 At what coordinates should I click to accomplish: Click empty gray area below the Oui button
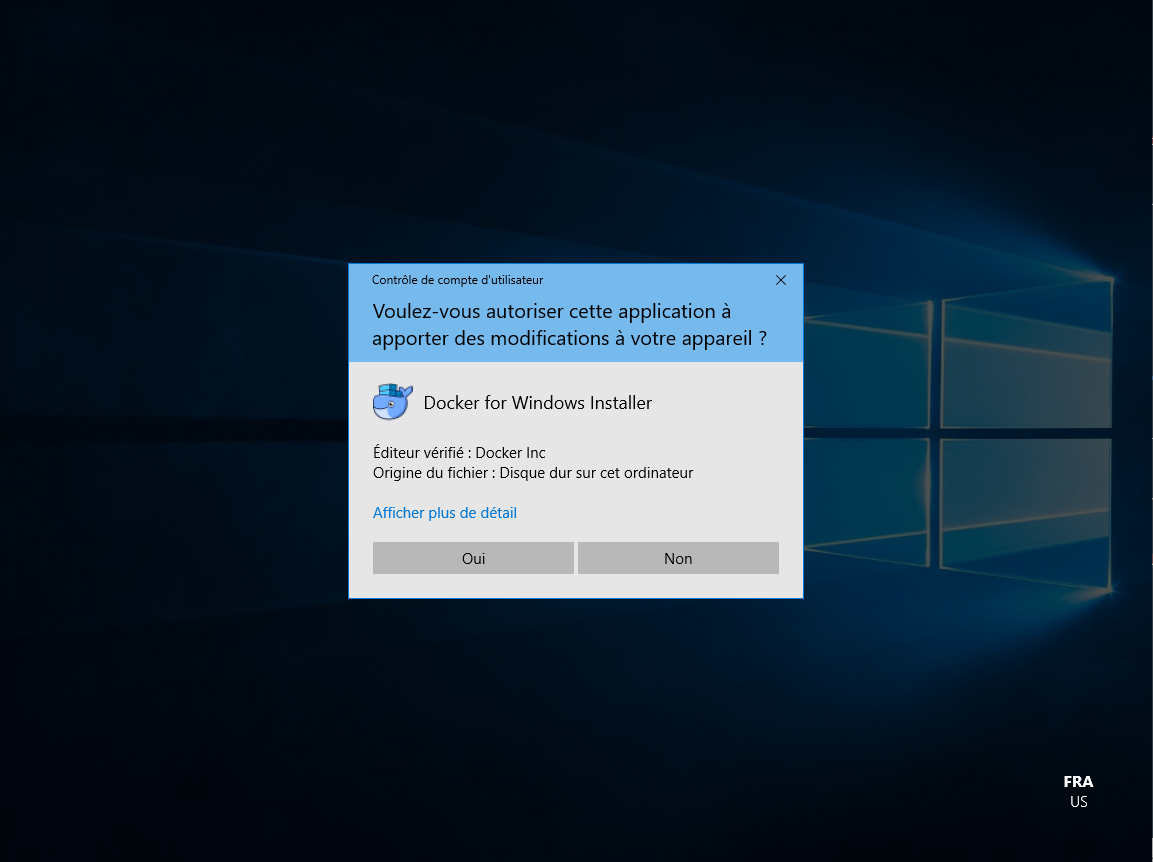pos(473,586)
